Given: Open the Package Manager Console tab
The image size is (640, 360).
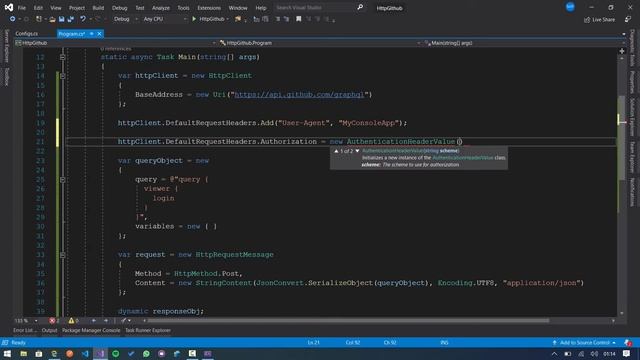Looking at the screenshot, I should click(x=91, y=331).
